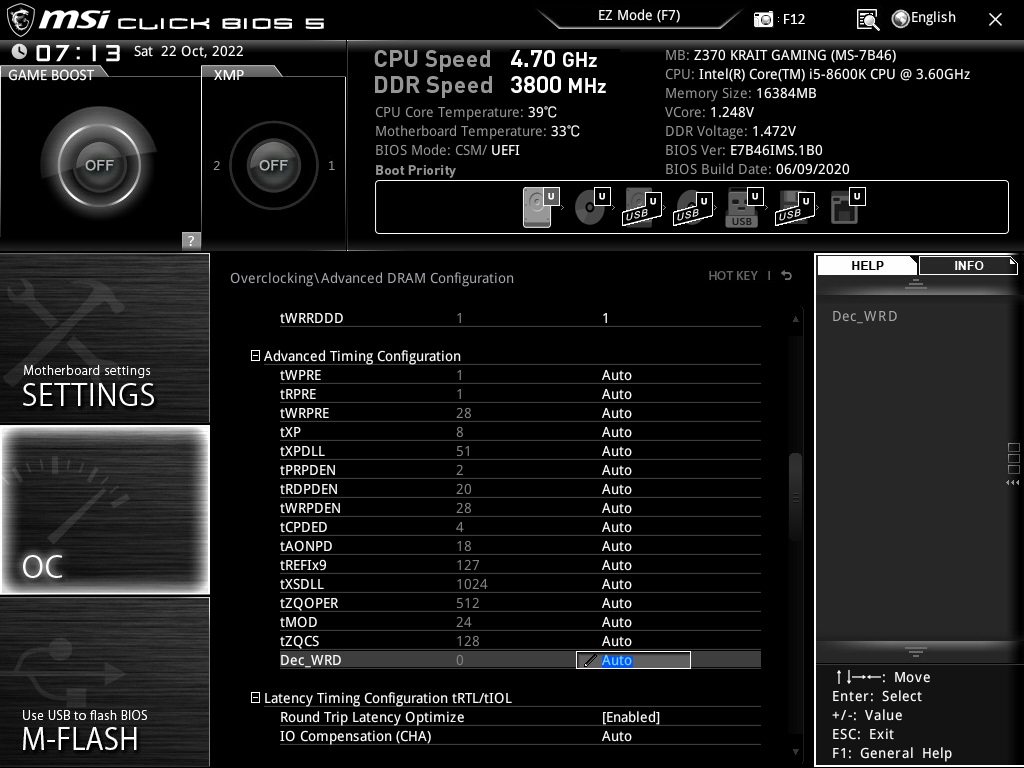This screenshot has width=1024, height=768.
Task: Select the tWRRDDD row
Action: [520, 318]
